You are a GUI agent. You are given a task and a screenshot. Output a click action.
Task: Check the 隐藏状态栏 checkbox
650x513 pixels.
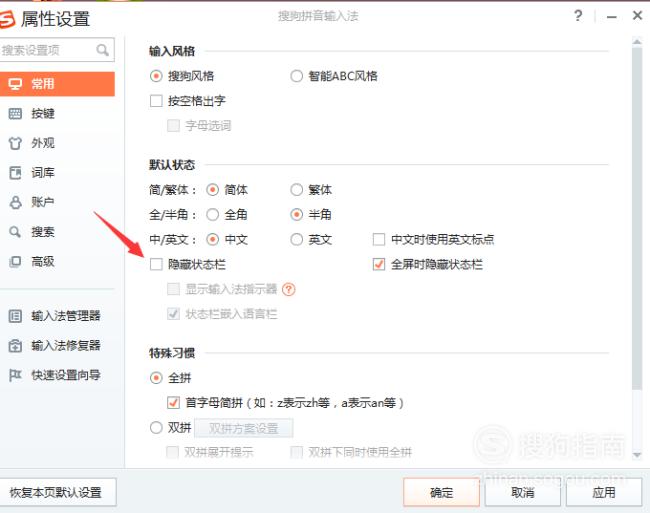pos(156,264)
